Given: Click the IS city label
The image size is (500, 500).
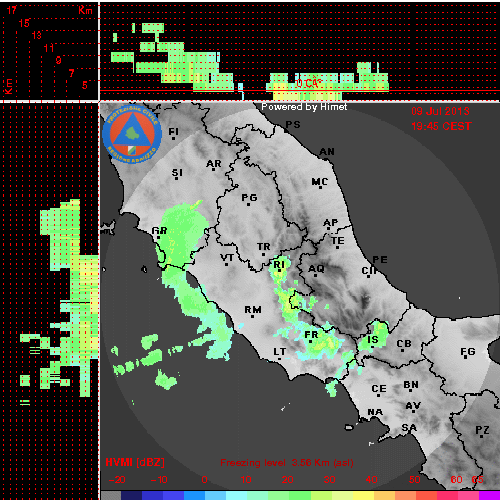Looking at the screenshot, I should 373,340.
